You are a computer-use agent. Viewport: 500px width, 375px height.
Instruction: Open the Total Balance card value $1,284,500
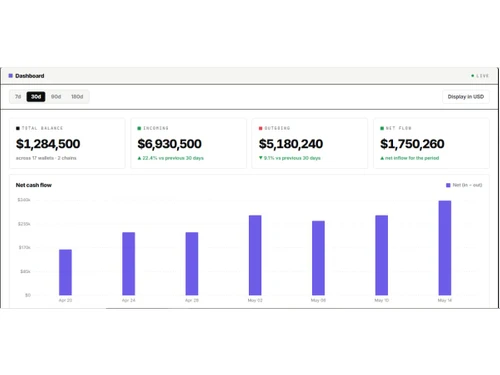(x=48, y=144)
